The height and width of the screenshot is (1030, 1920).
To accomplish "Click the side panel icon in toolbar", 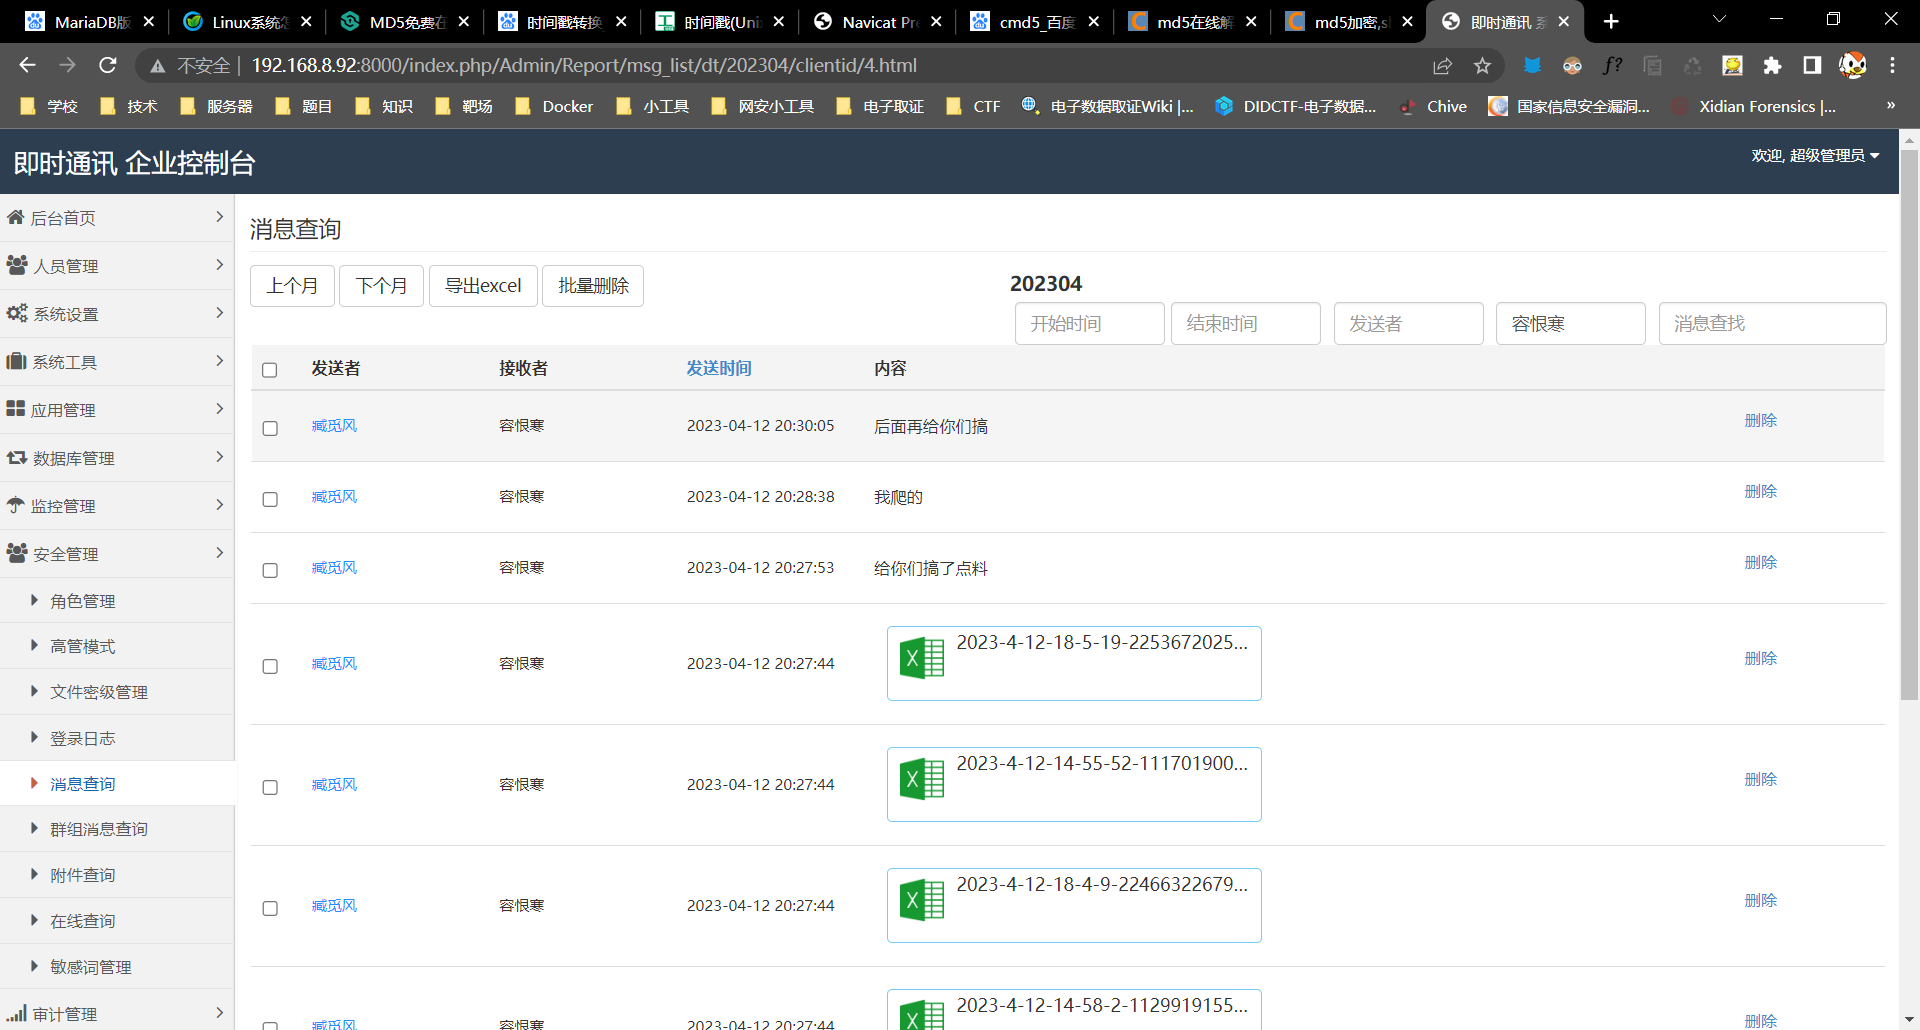I will click(x=1812, y=65).
